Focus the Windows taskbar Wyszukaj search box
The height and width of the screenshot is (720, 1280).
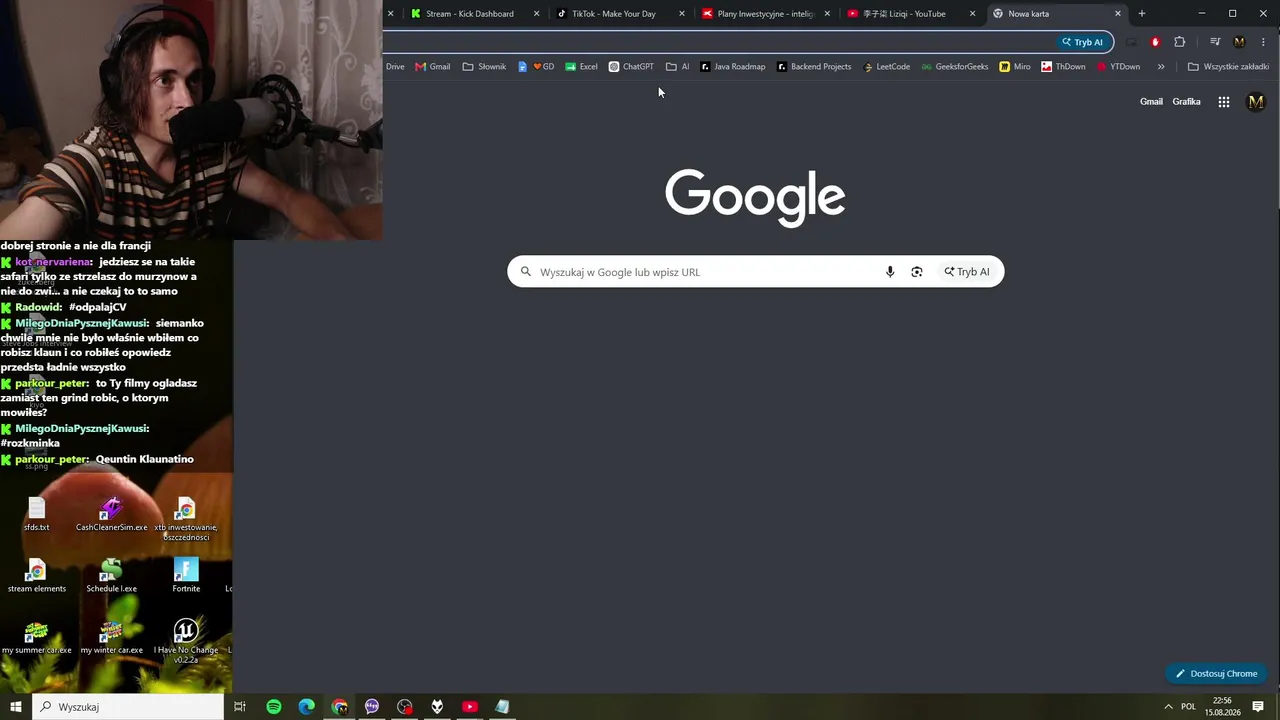click(128, 707)
